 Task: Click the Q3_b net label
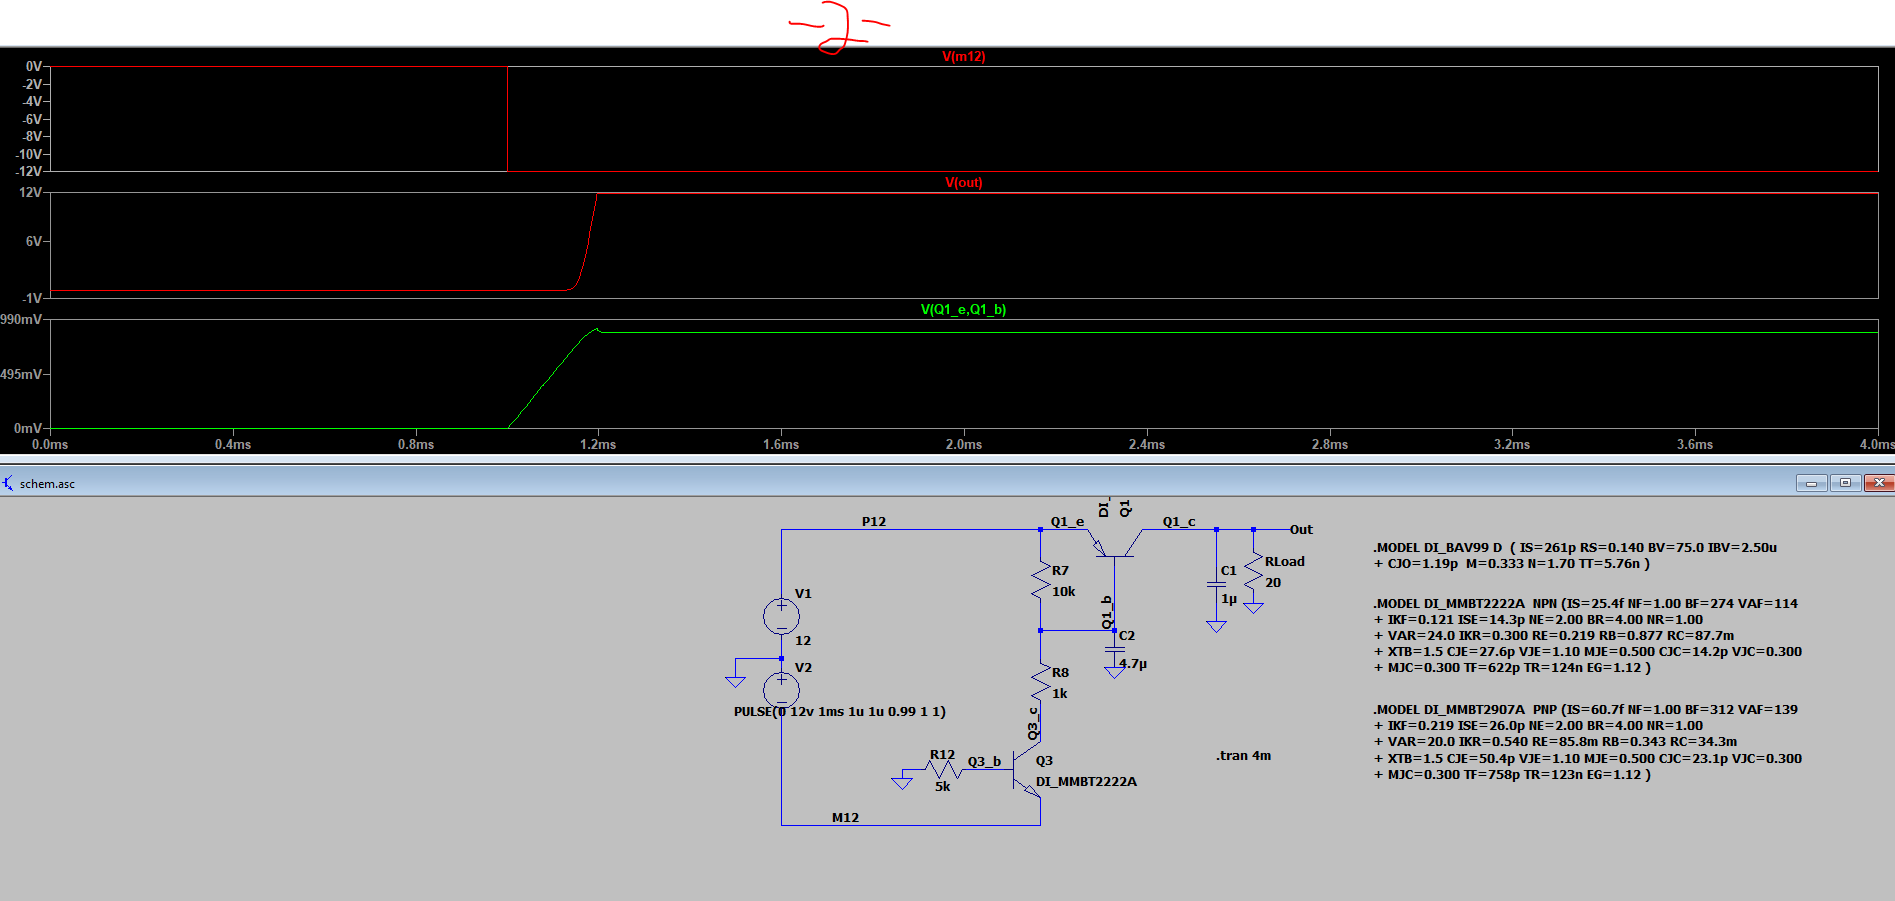pyautogui.click(x=984, y=762)
